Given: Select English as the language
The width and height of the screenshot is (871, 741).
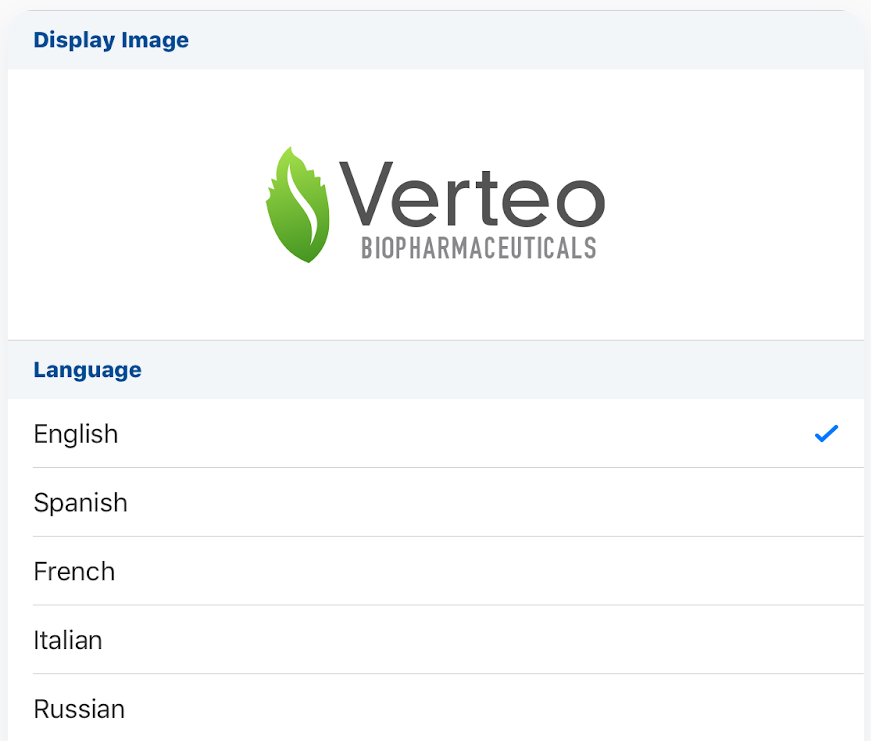Looking at the screenshot, I should 76,434.
